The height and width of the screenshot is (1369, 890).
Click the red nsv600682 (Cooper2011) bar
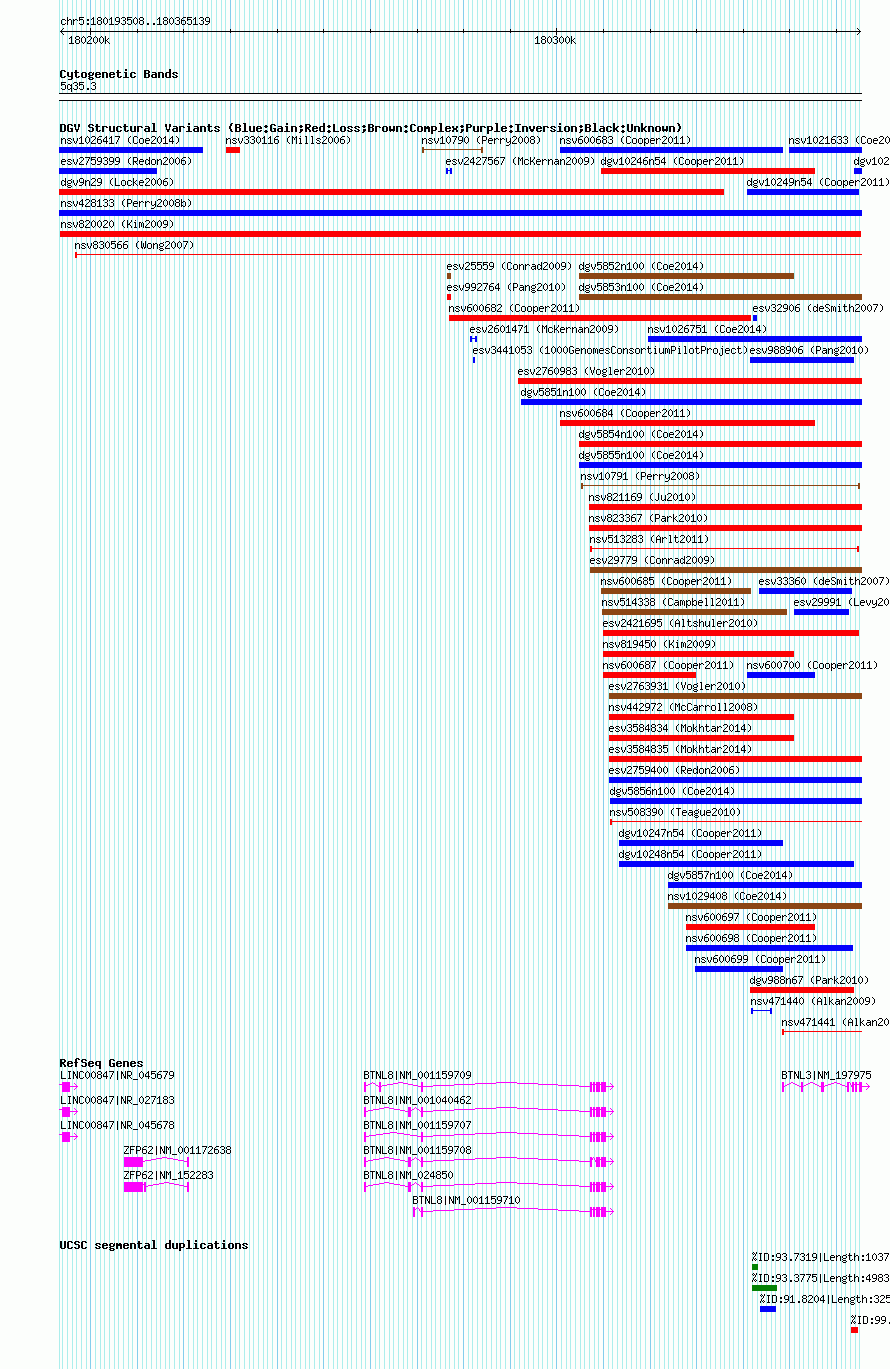click(x=600, y=318)
